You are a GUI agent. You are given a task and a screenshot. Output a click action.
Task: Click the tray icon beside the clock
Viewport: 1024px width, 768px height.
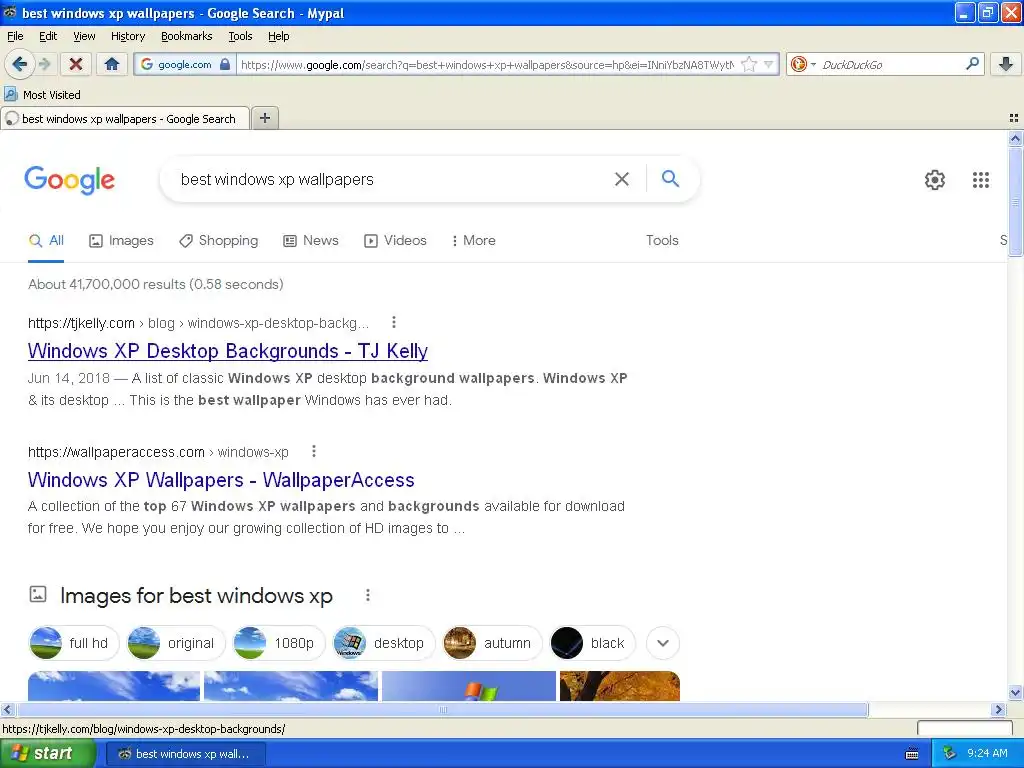(x=950, y=754)
